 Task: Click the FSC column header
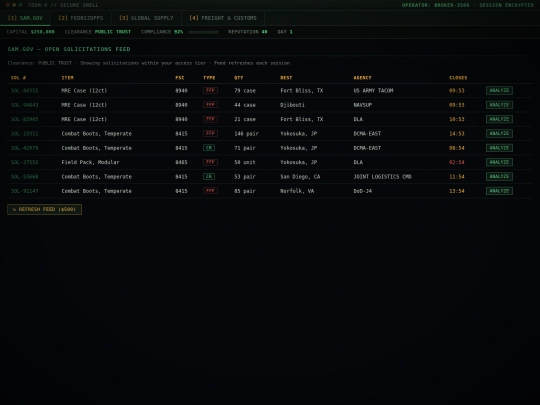[180, 78]
